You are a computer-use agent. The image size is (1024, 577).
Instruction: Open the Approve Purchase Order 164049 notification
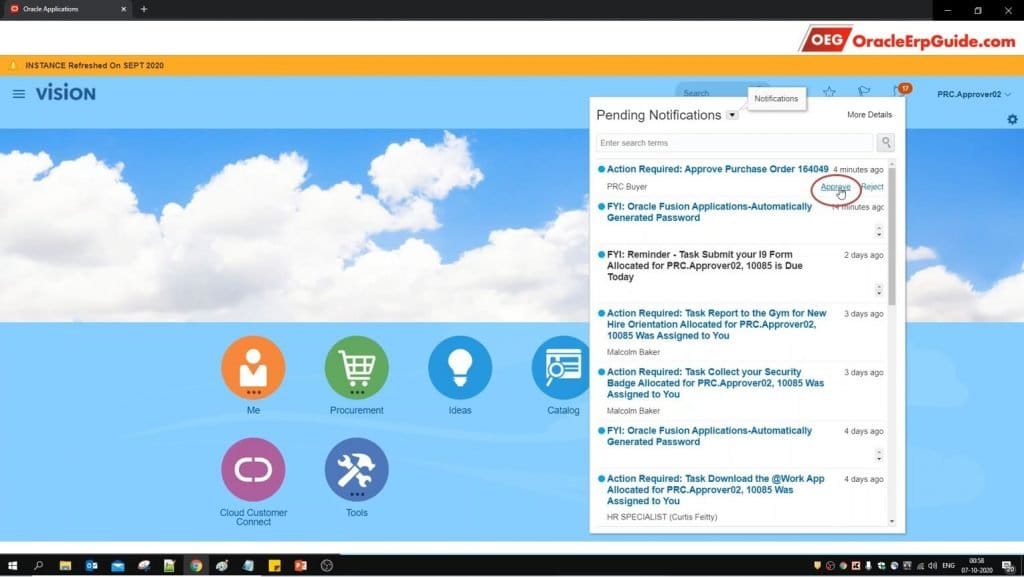pos(717,169)
